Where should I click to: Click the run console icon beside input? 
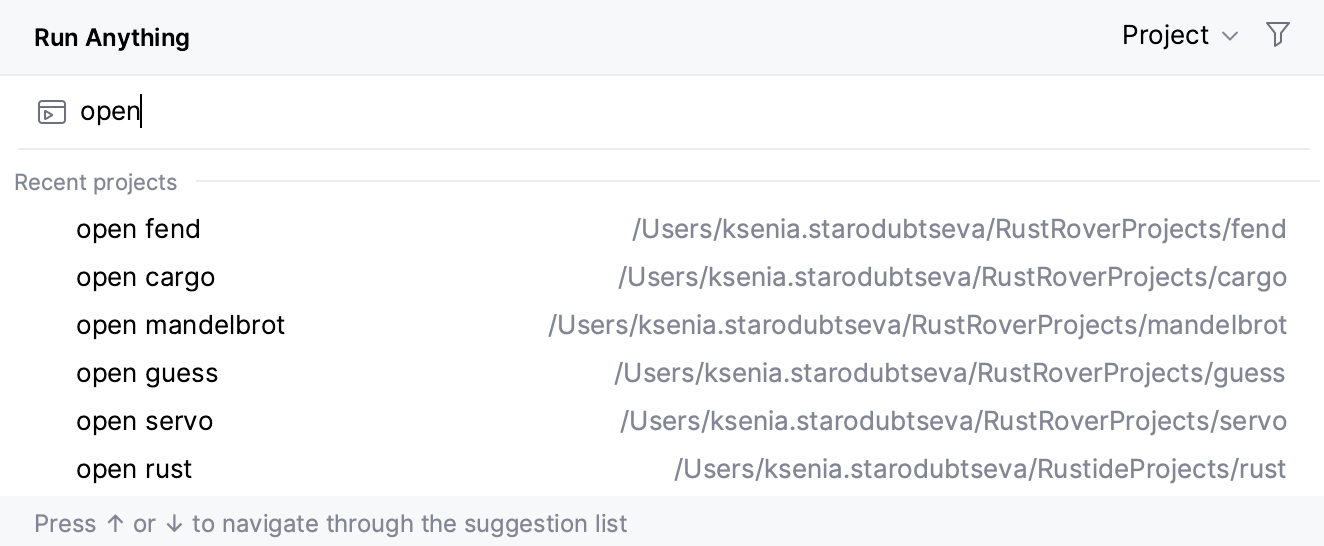tap(51, 112)
